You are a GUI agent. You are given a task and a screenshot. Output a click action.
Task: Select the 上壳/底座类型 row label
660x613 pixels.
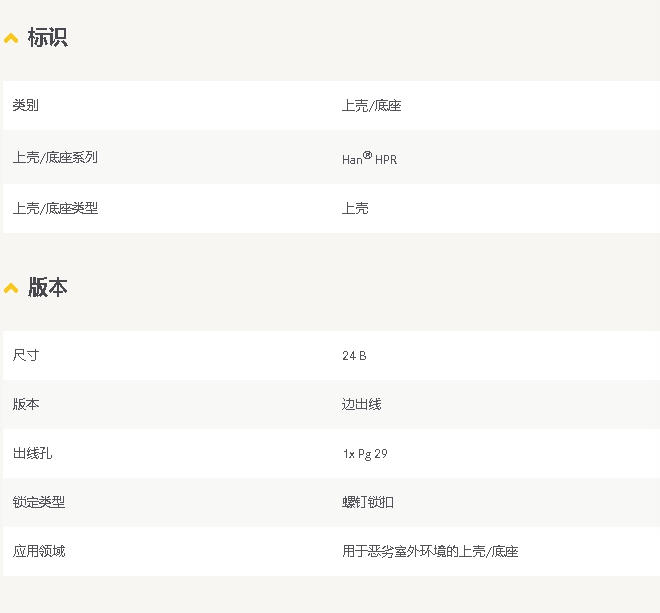click(x=55, y=208)
